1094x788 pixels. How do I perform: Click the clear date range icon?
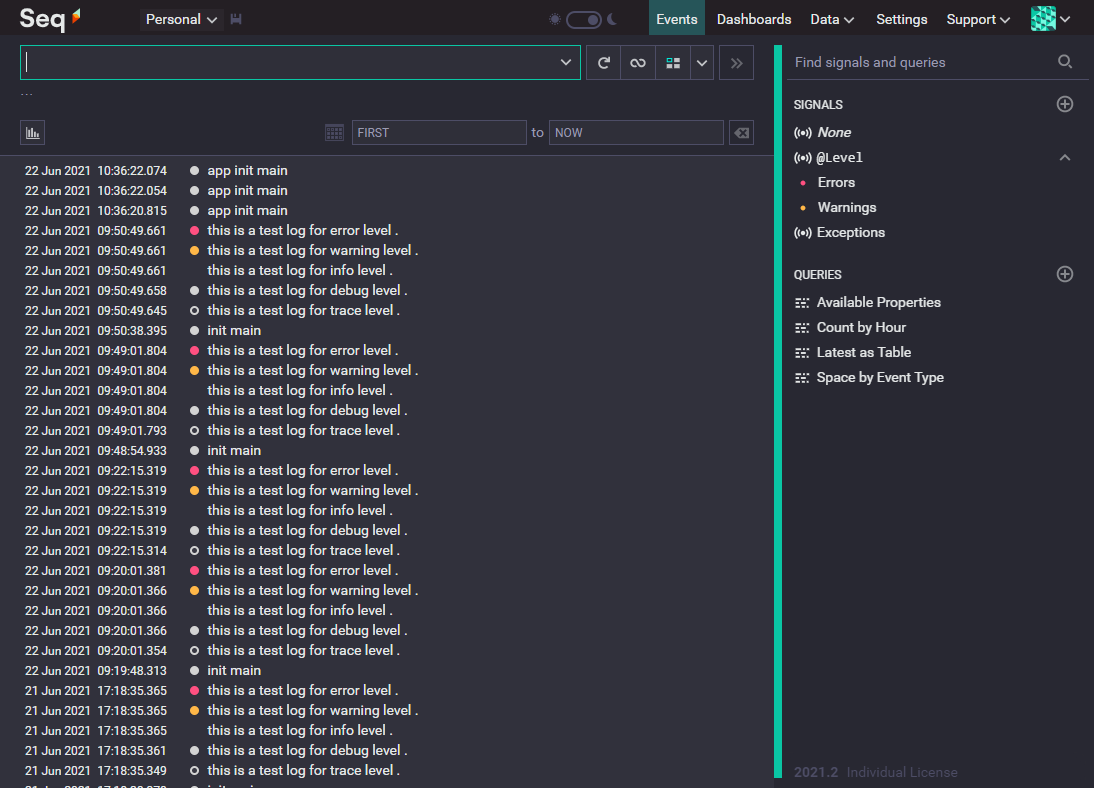(x=741, y=133)
